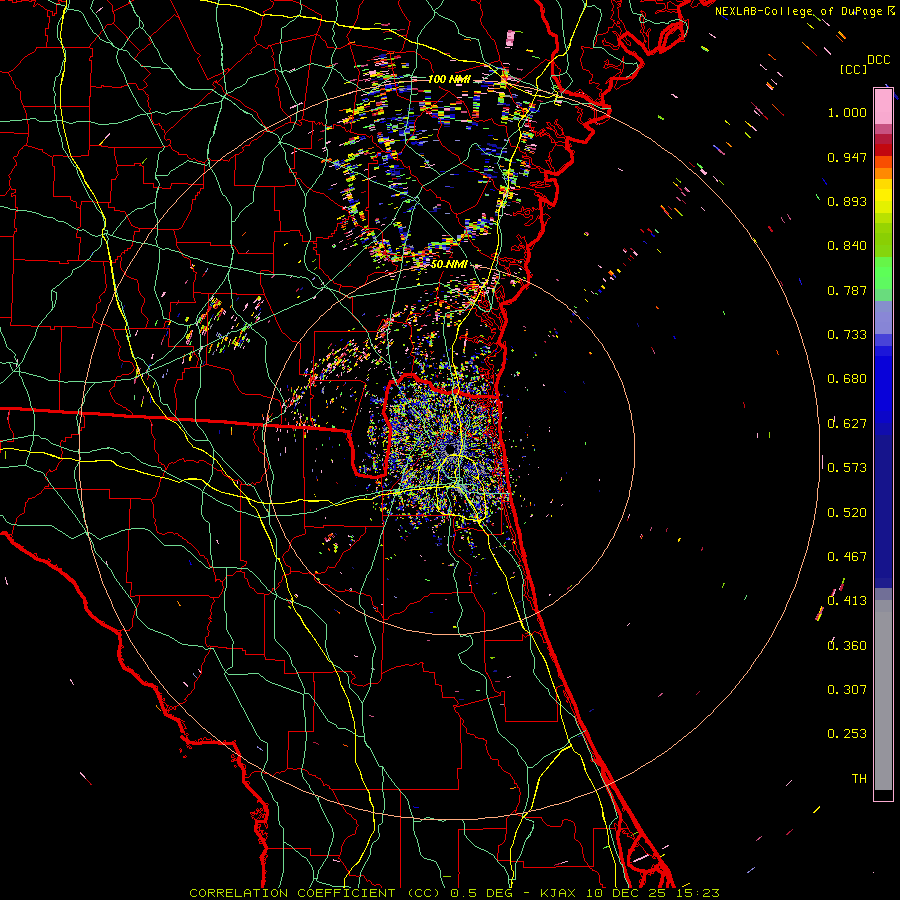This screenshot has height=900, width=900.
Task: Click the DCC product label
Action: [x=878, y=60]
